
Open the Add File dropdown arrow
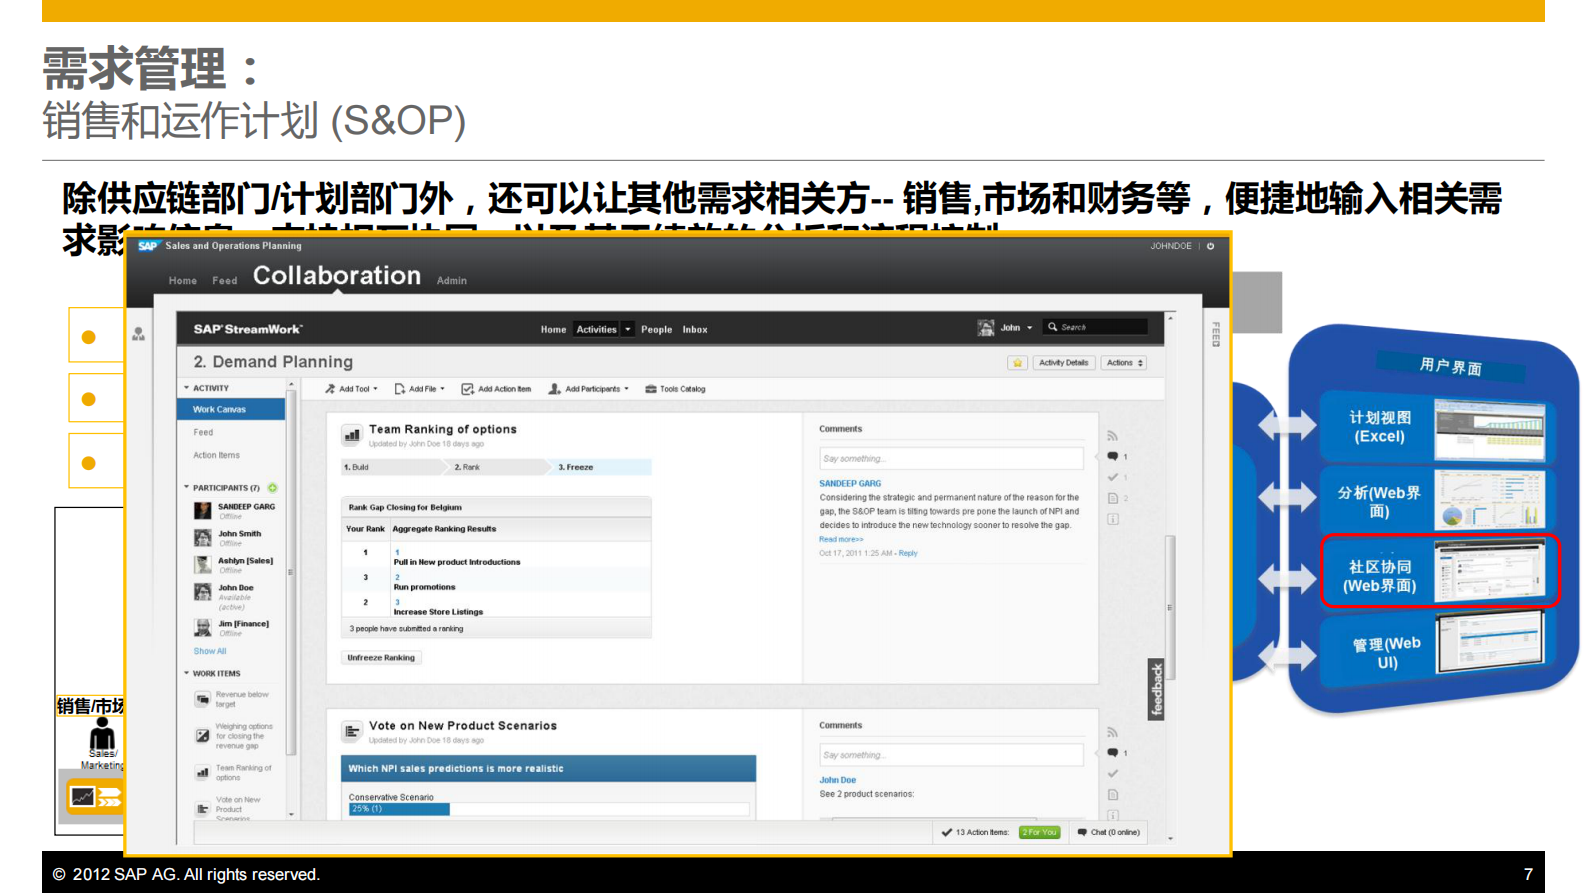442,389
